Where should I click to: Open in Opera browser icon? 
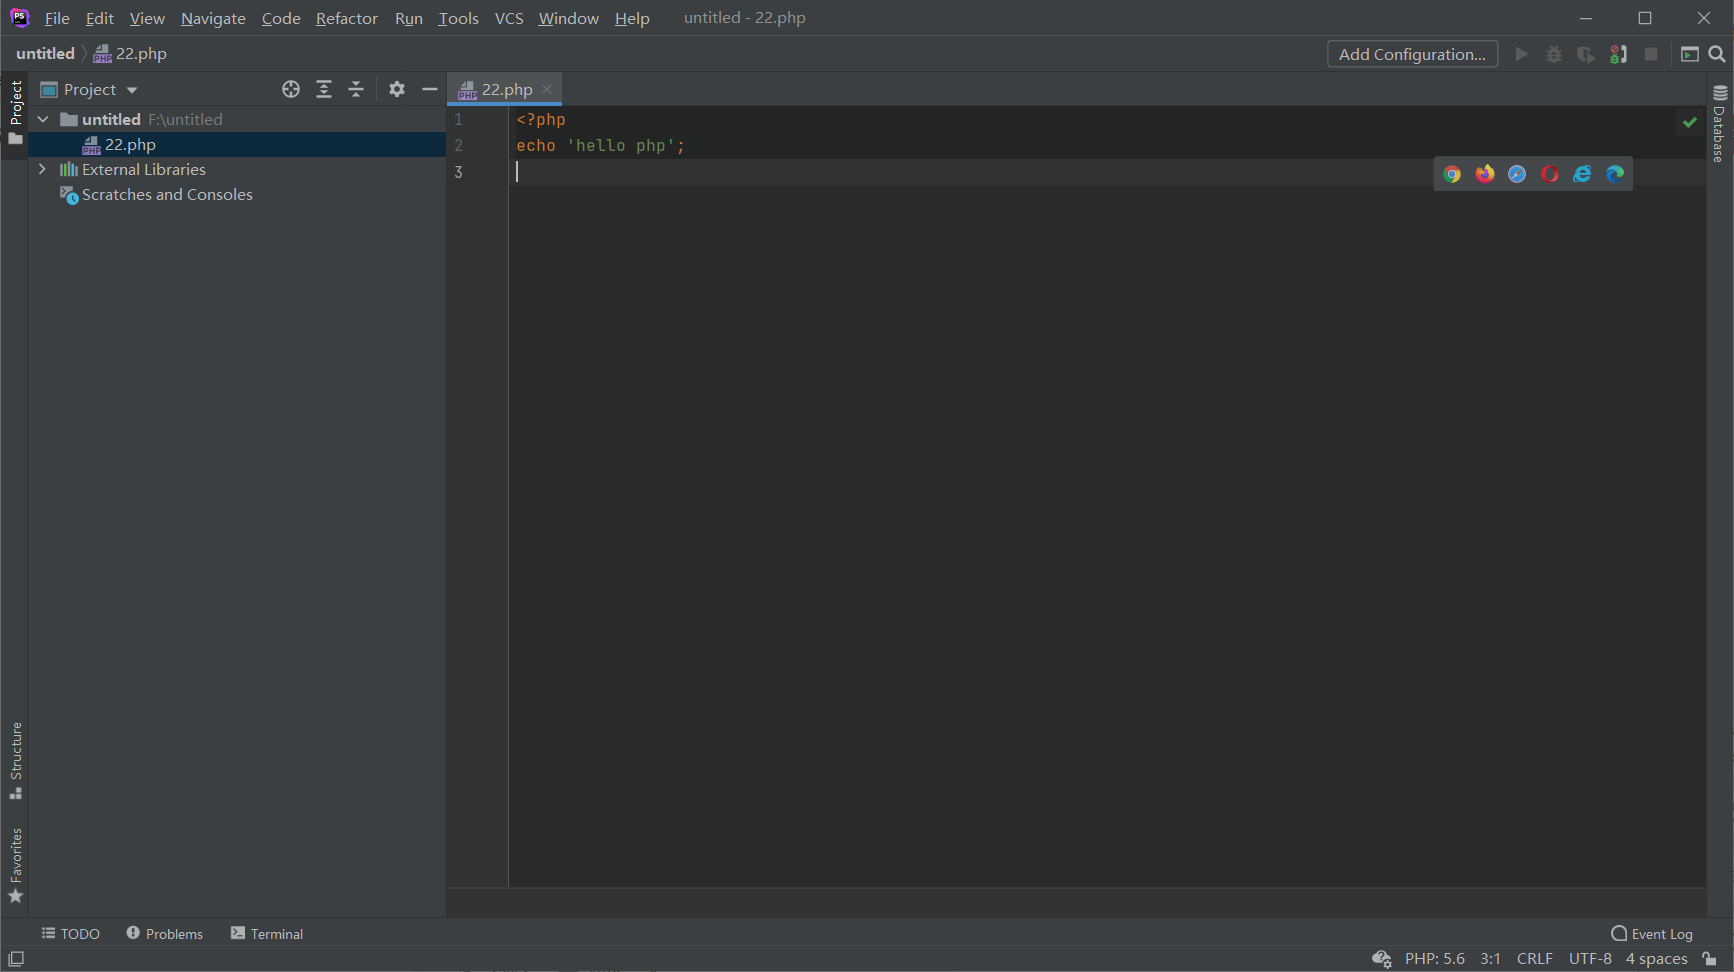point(1550,174)
